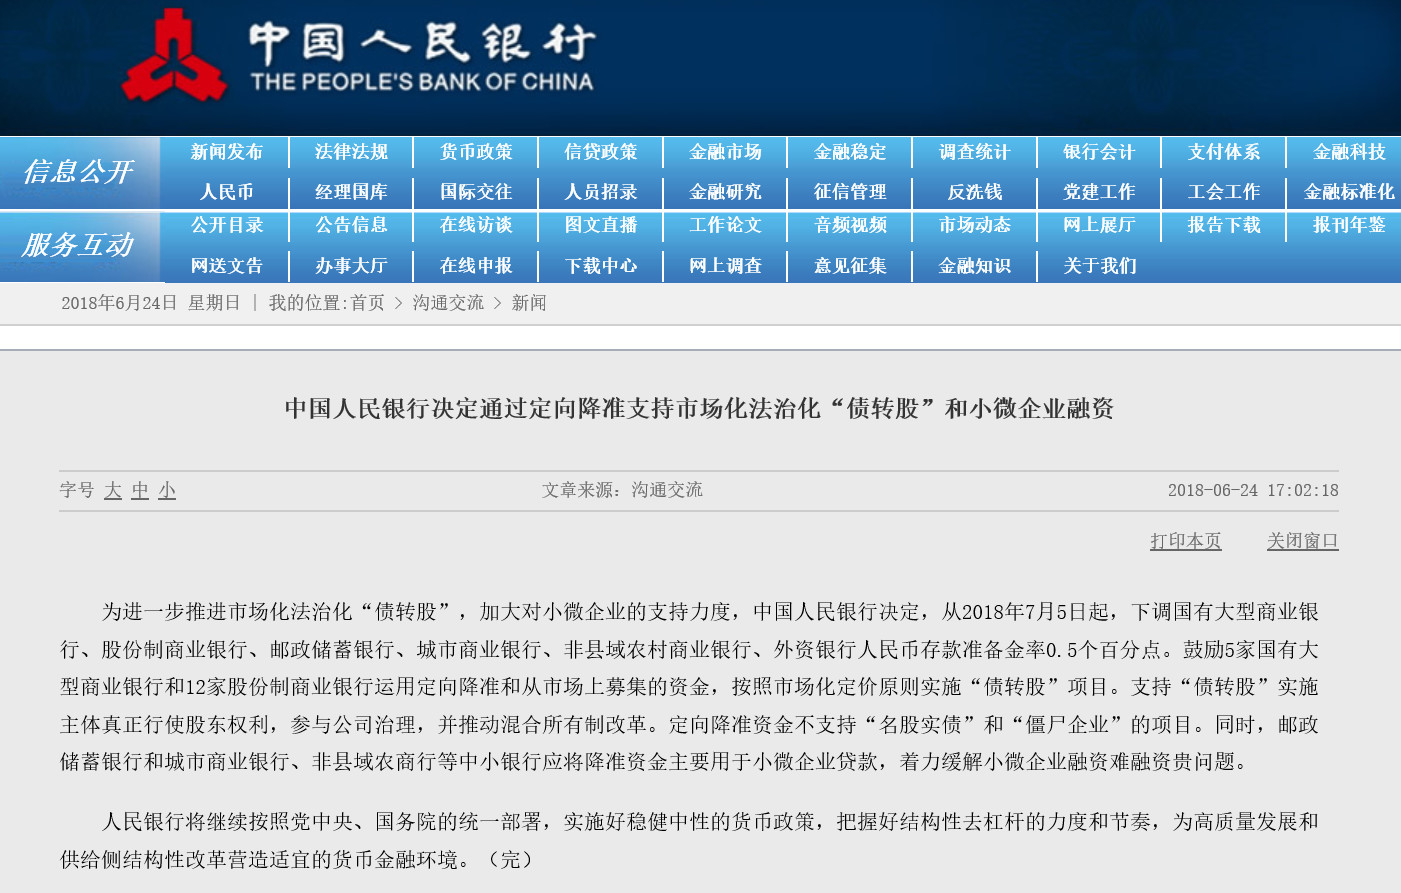1401x893 pixels.
Task: Click the article title about 债转股
Action: click(699, 408)
